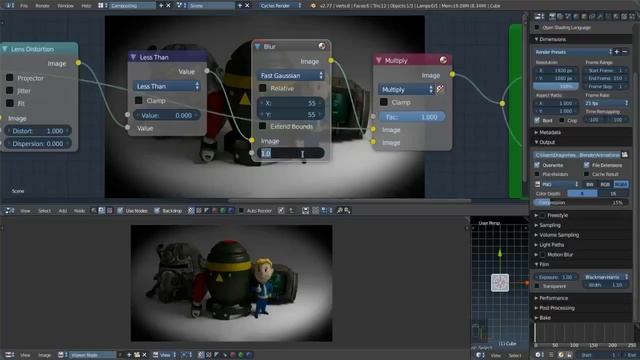Open the Compositing screen layout selector
Screen dimensions: 640x360
tap(132, 6)
